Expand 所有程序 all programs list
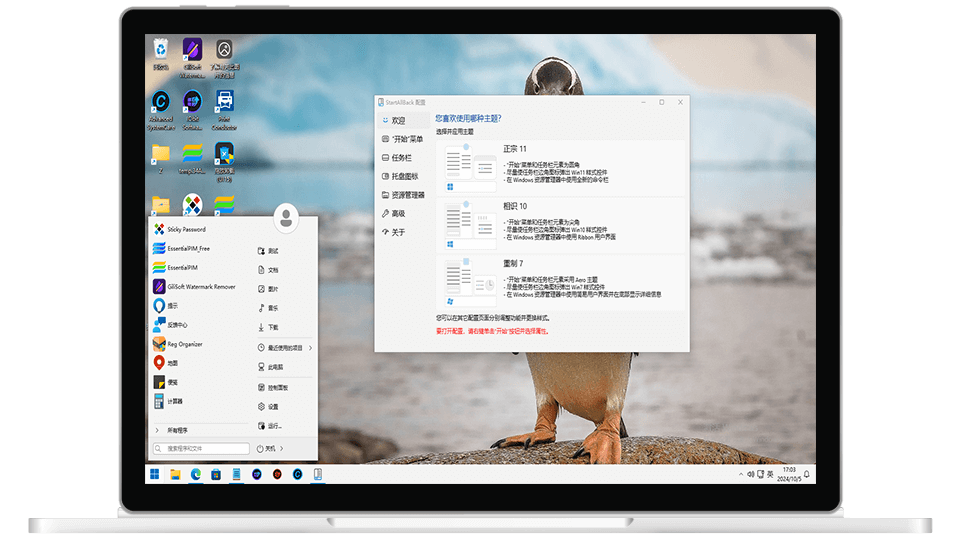 point(176,430)
